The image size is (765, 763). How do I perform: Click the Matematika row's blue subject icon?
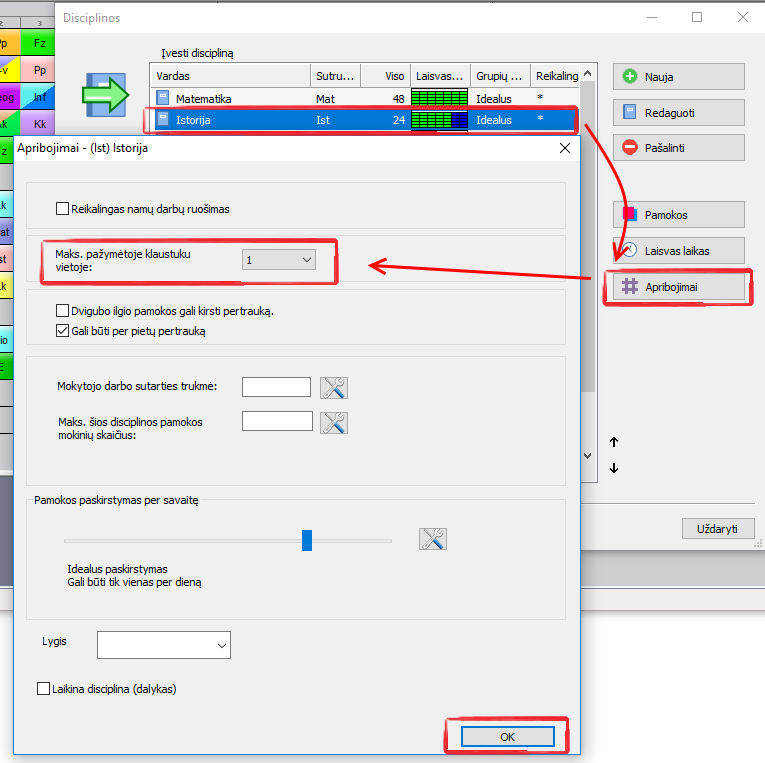pyautogui.click(x=164, y=99)
